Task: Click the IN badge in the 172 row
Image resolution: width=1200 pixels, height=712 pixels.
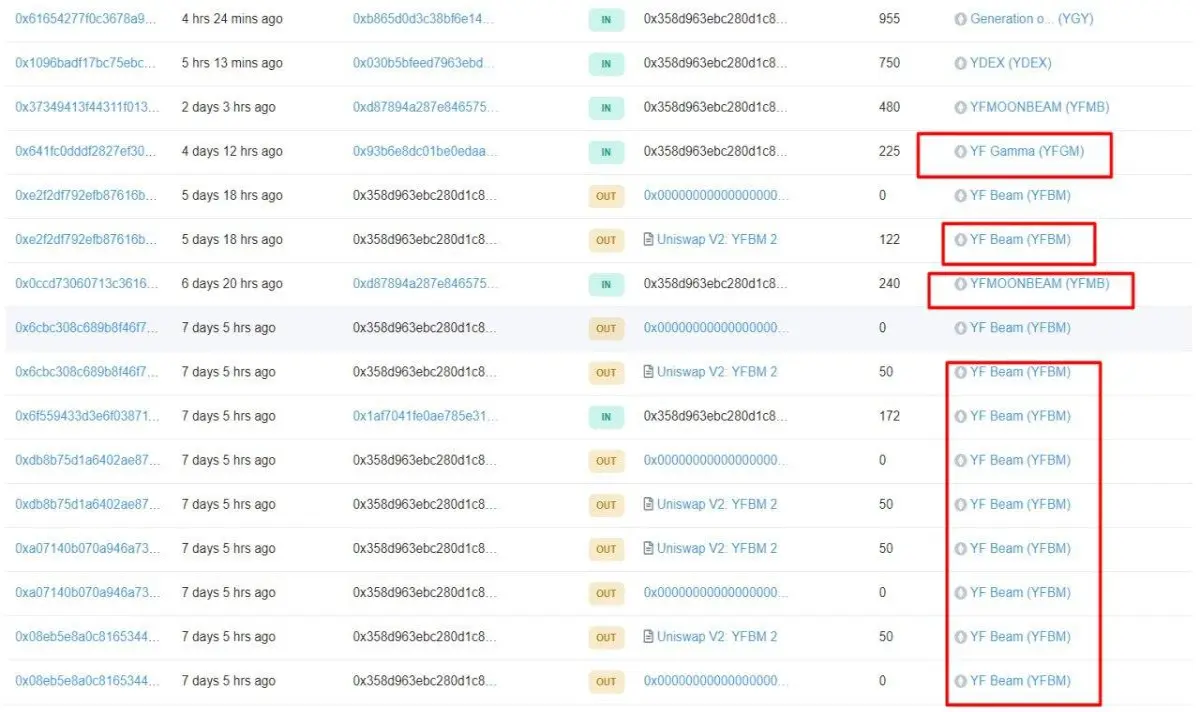Action: pyautogui.click(x=606, y=416)
